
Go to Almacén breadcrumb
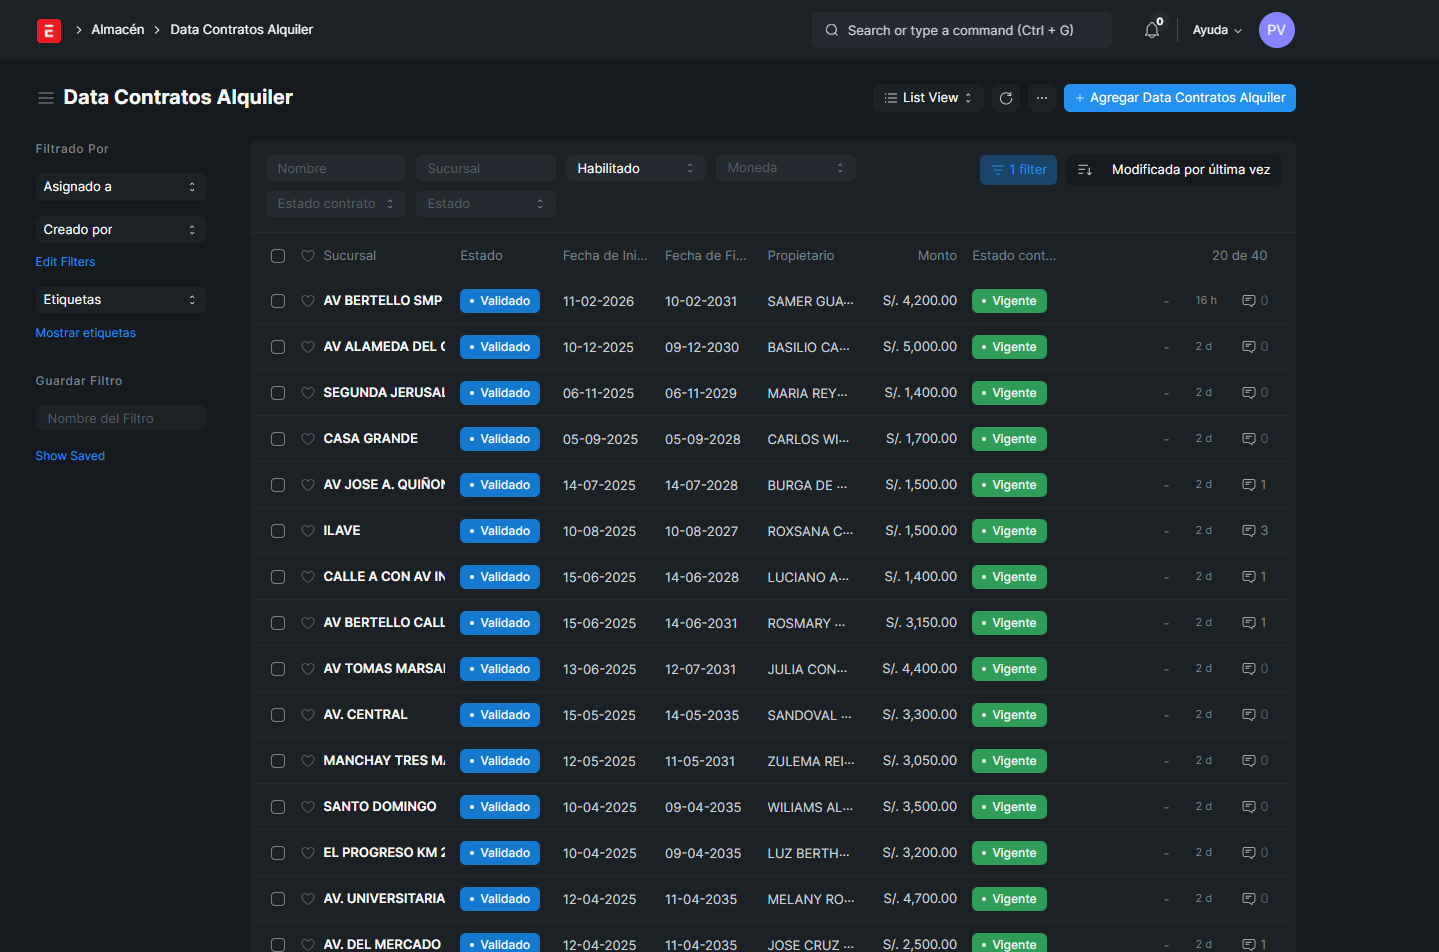tap(118, 30)
